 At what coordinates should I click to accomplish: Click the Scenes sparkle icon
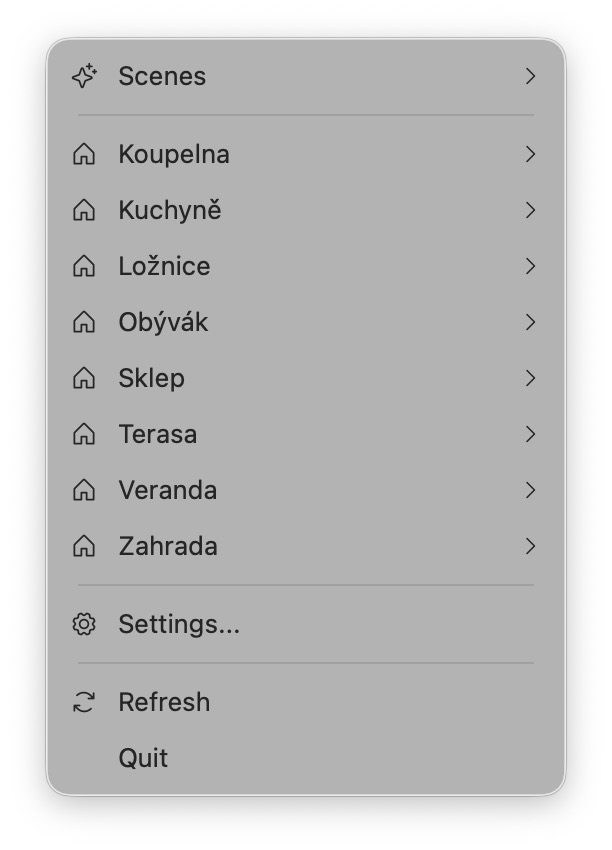point(84,76)
